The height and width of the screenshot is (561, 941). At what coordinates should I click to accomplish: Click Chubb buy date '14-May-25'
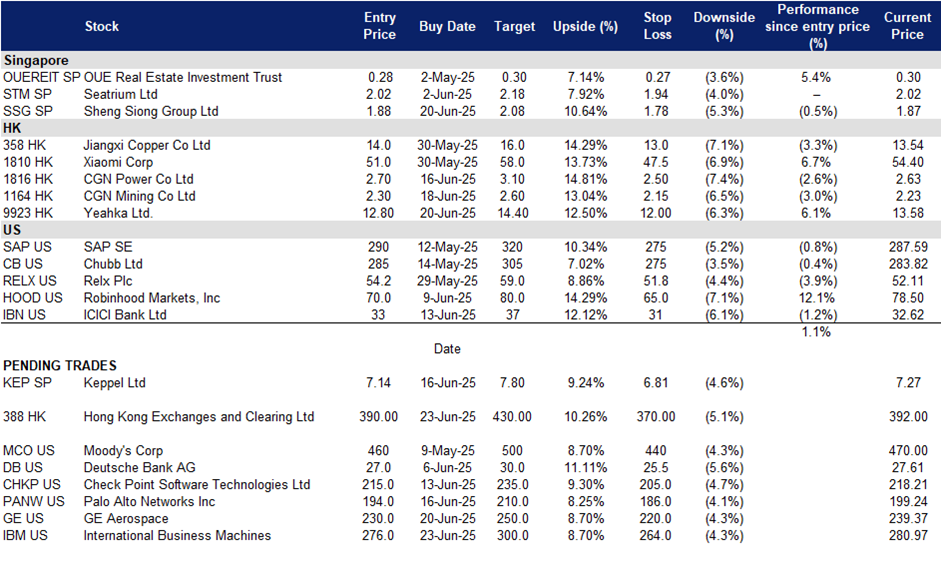point(448,263)
